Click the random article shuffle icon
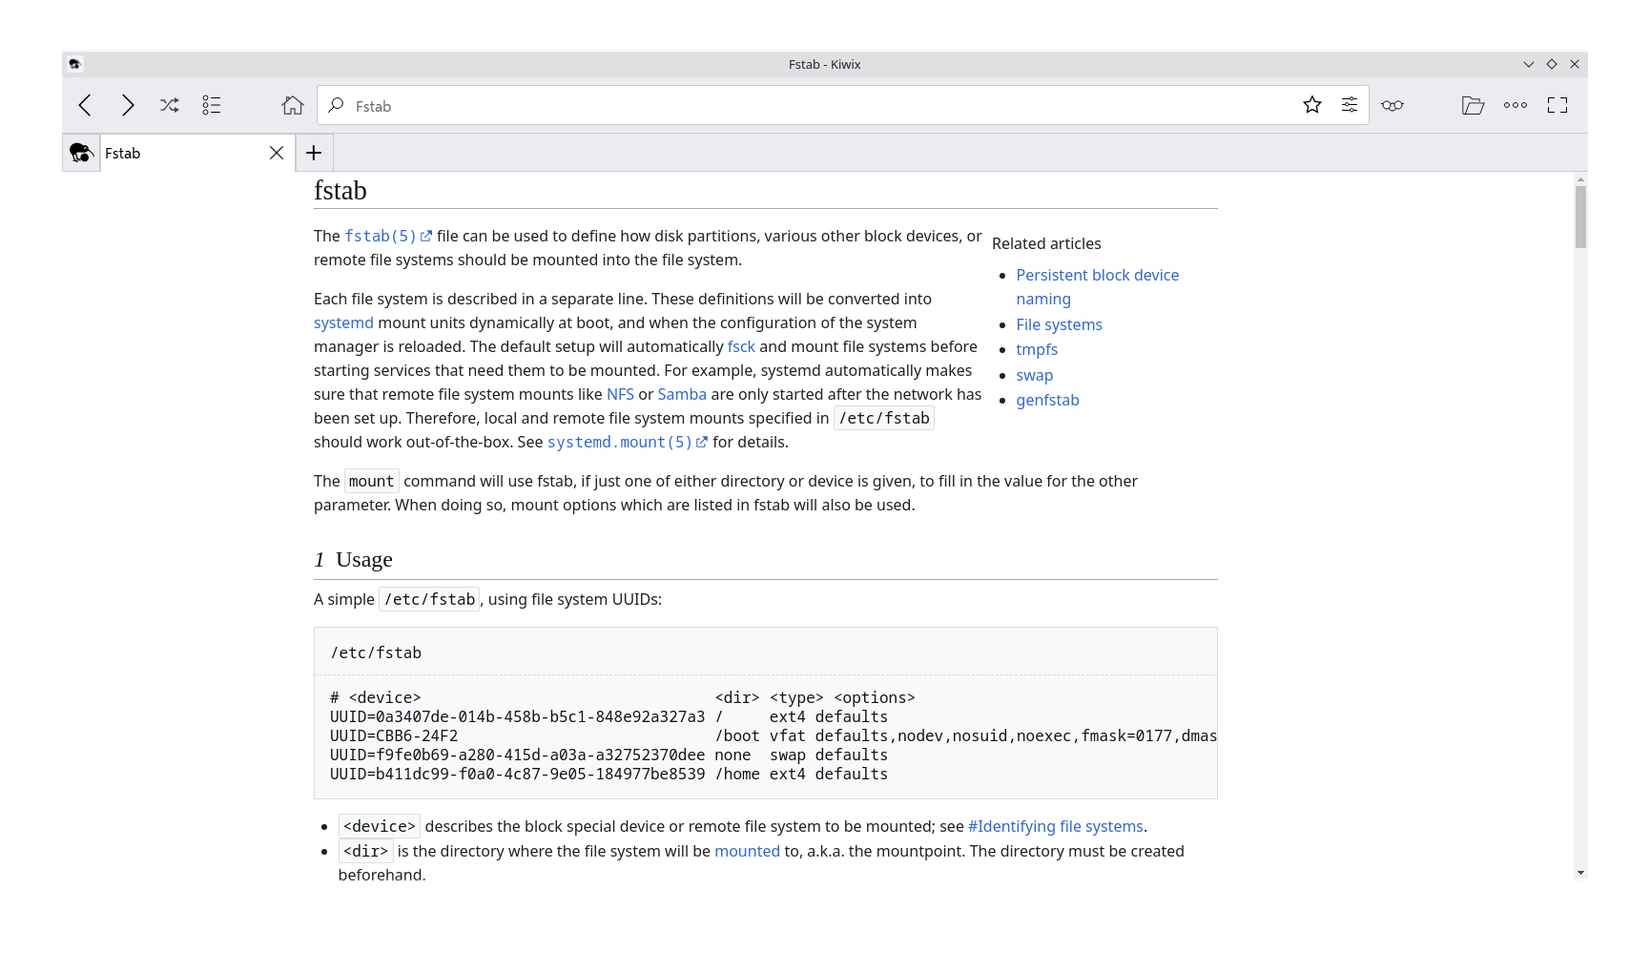 click(x=169, y=105)
